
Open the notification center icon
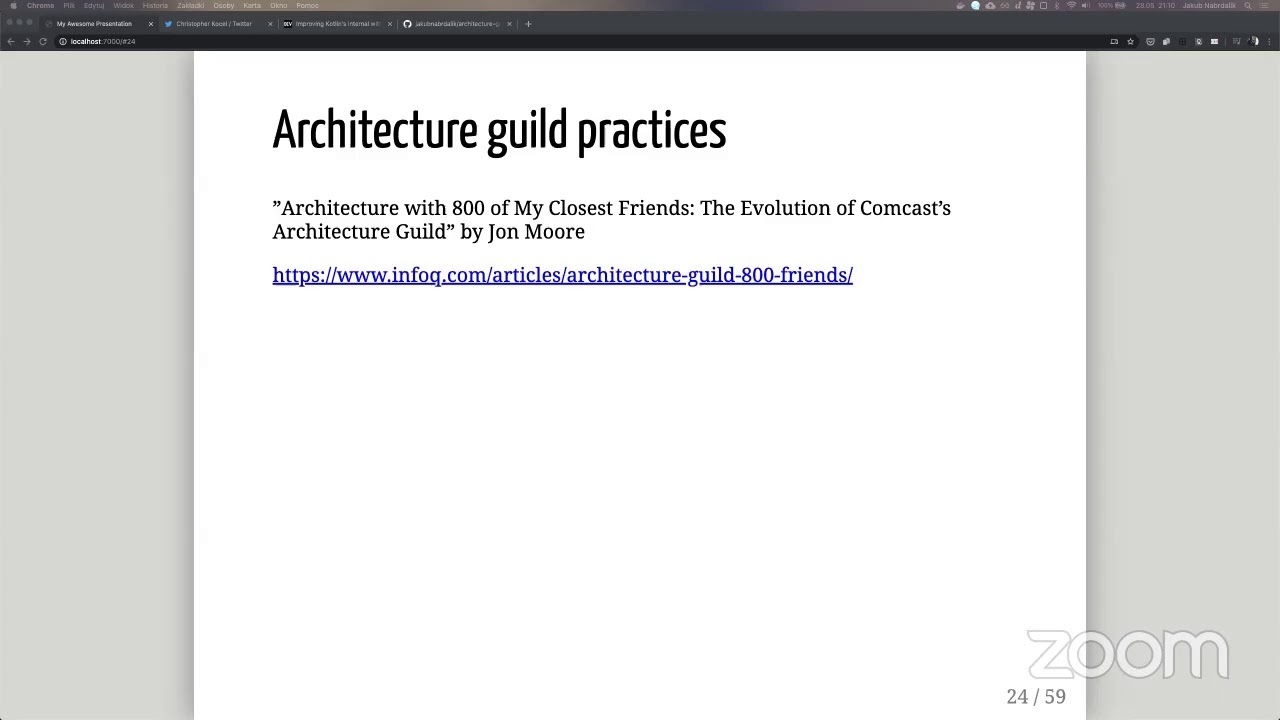[x=1264, y=5]
